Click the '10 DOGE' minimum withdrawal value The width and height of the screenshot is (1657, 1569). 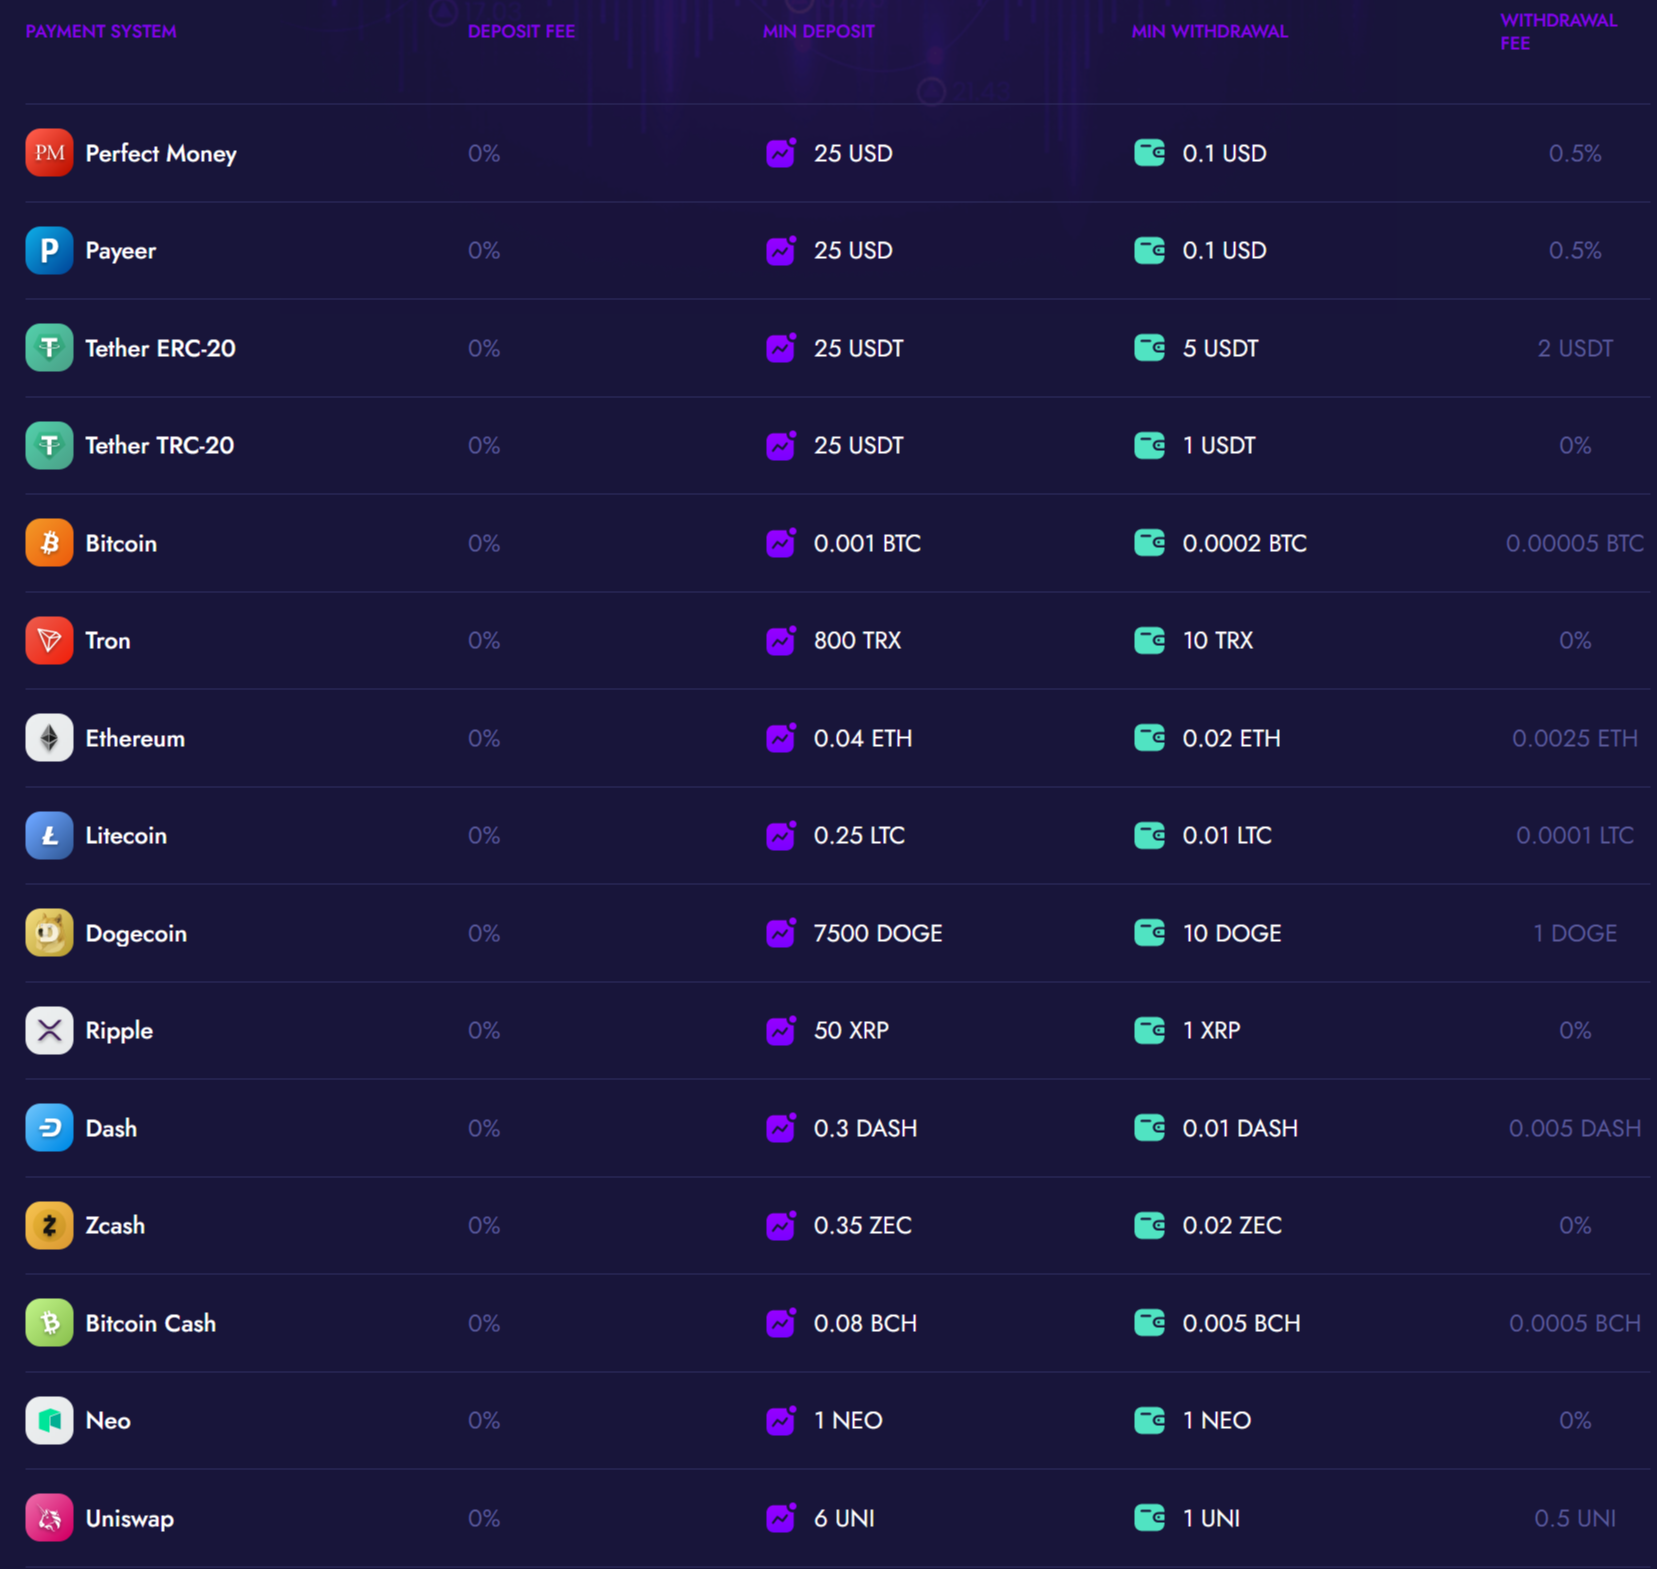click(x=1232, y=933)
